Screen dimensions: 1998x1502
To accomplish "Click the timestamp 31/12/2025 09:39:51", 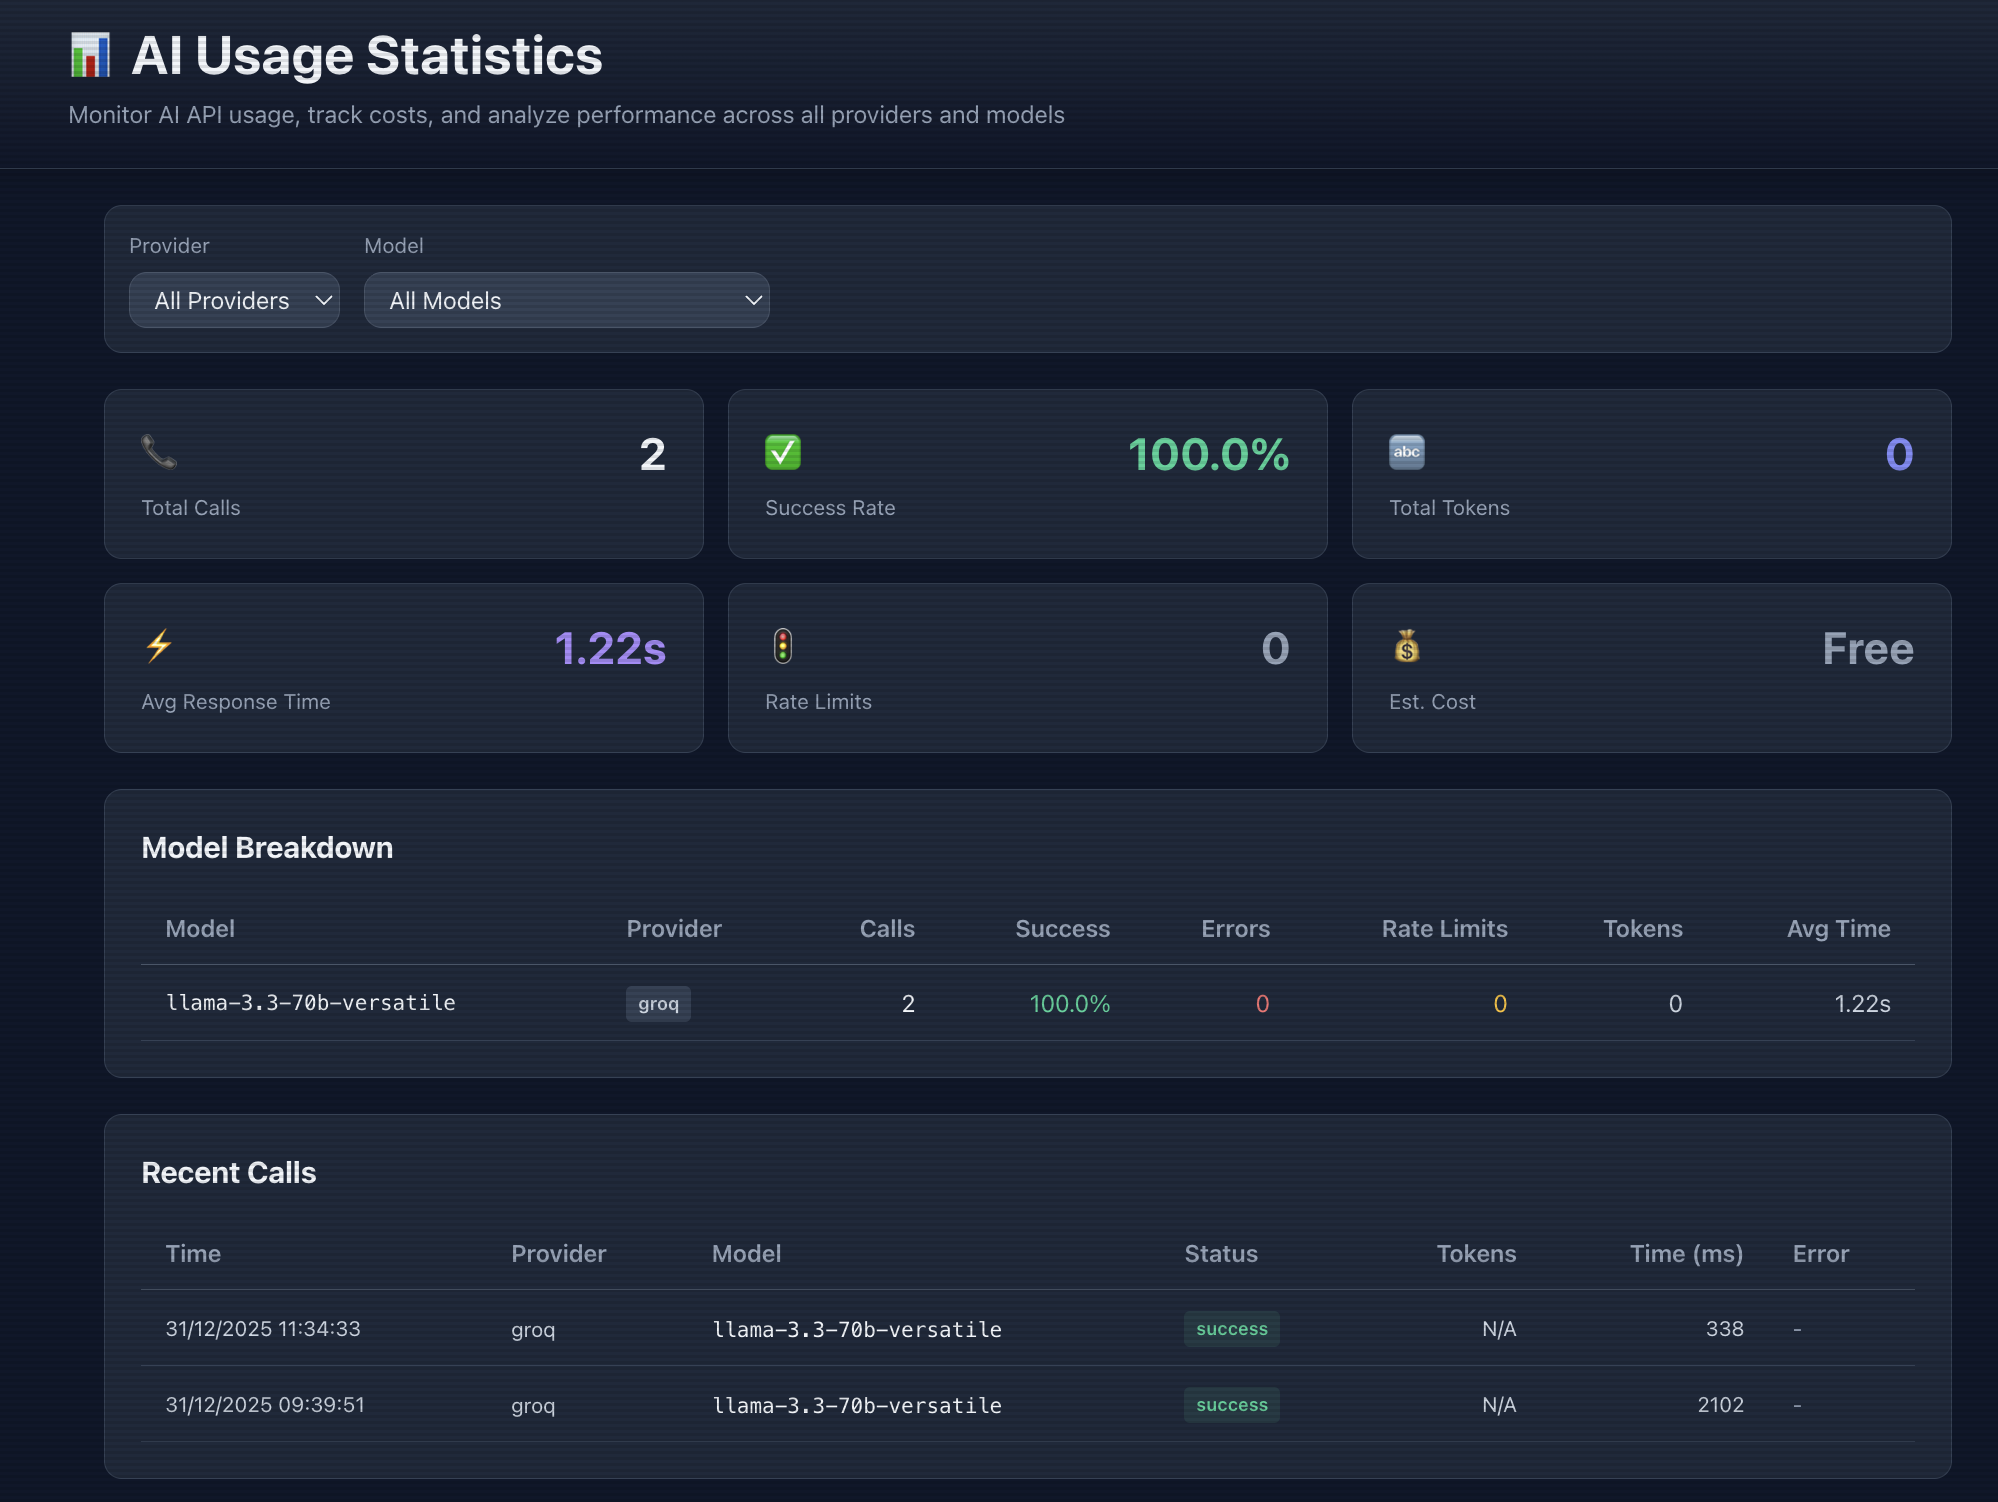I will (x=265, y=1405).
